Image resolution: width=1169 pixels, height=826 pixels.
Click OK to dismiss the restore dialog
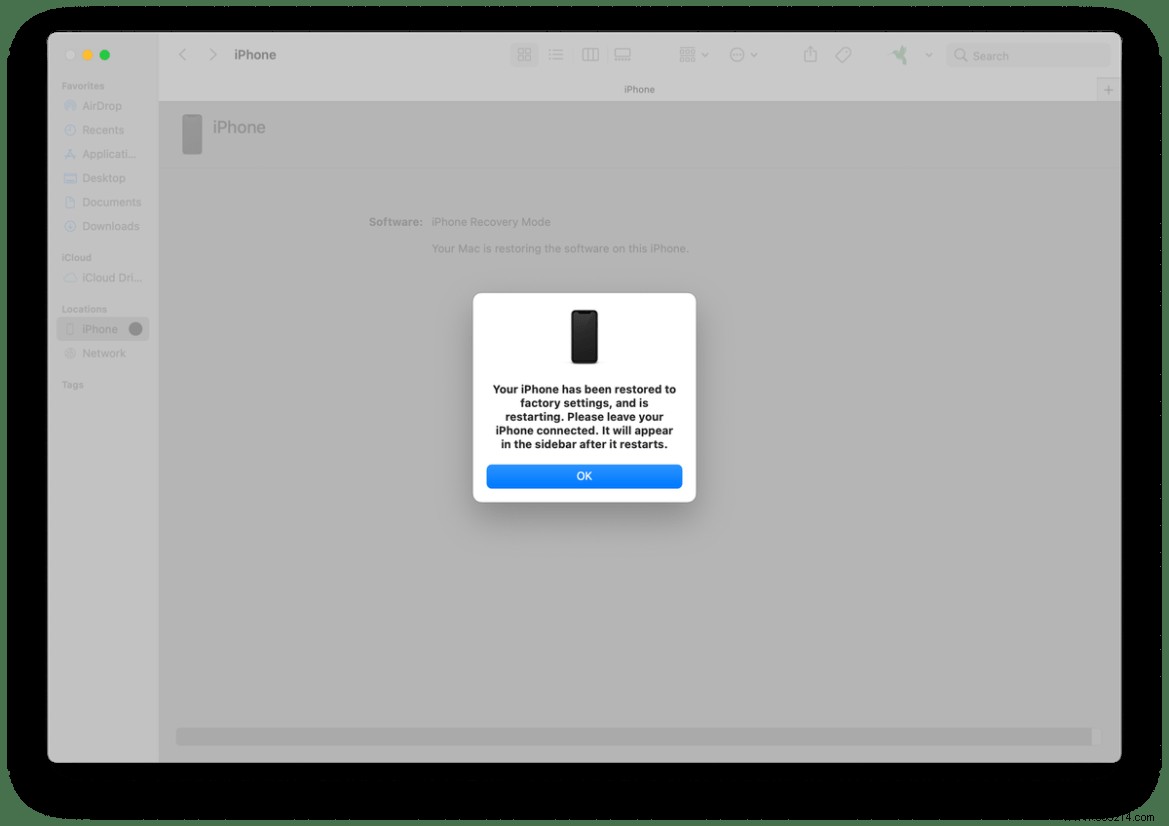584,476
